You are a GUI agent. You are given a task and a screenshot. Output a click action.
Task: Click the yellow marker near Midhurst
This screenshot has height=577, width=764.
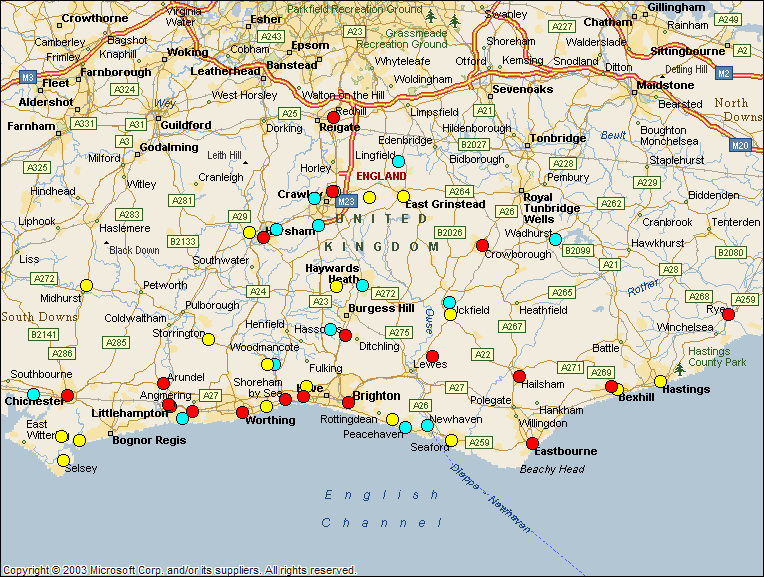point(86,285)
